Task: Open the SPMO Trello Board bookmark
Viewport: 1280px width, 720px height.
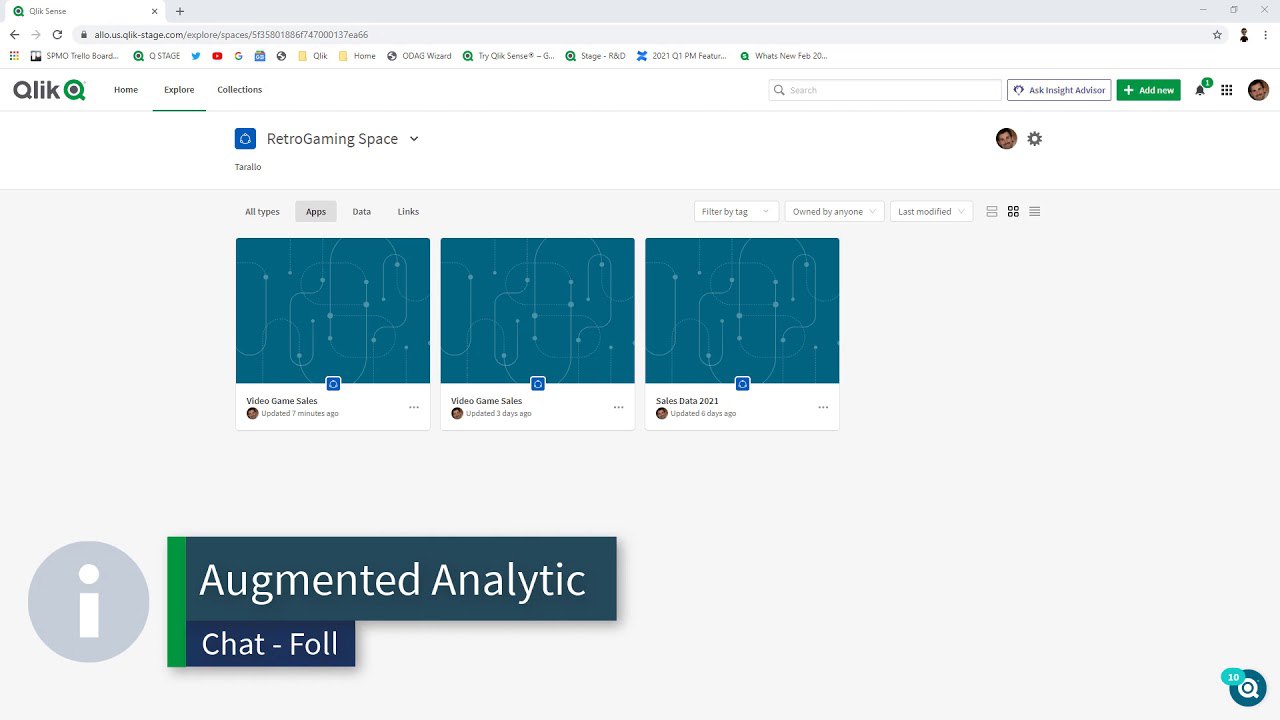Action: [76, 56]
